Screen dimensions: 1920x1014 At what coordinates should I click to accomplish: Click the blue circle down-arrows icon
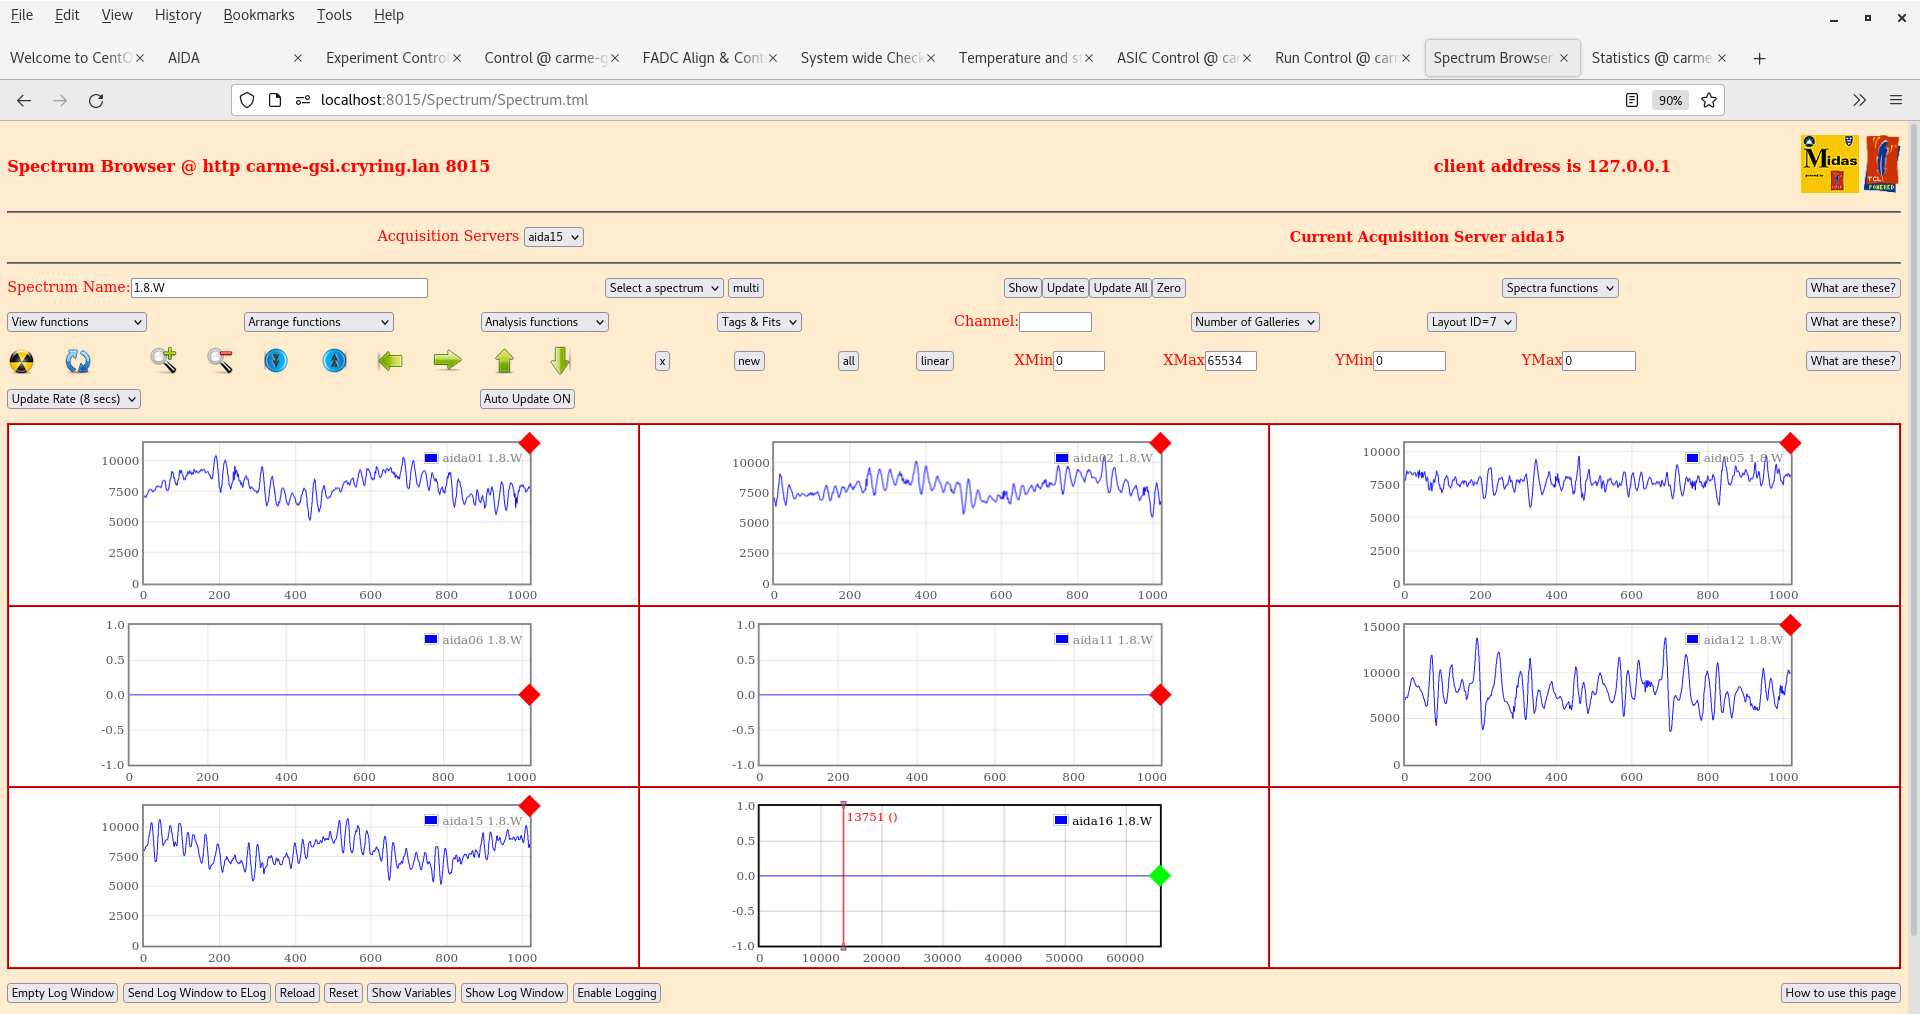276,360
